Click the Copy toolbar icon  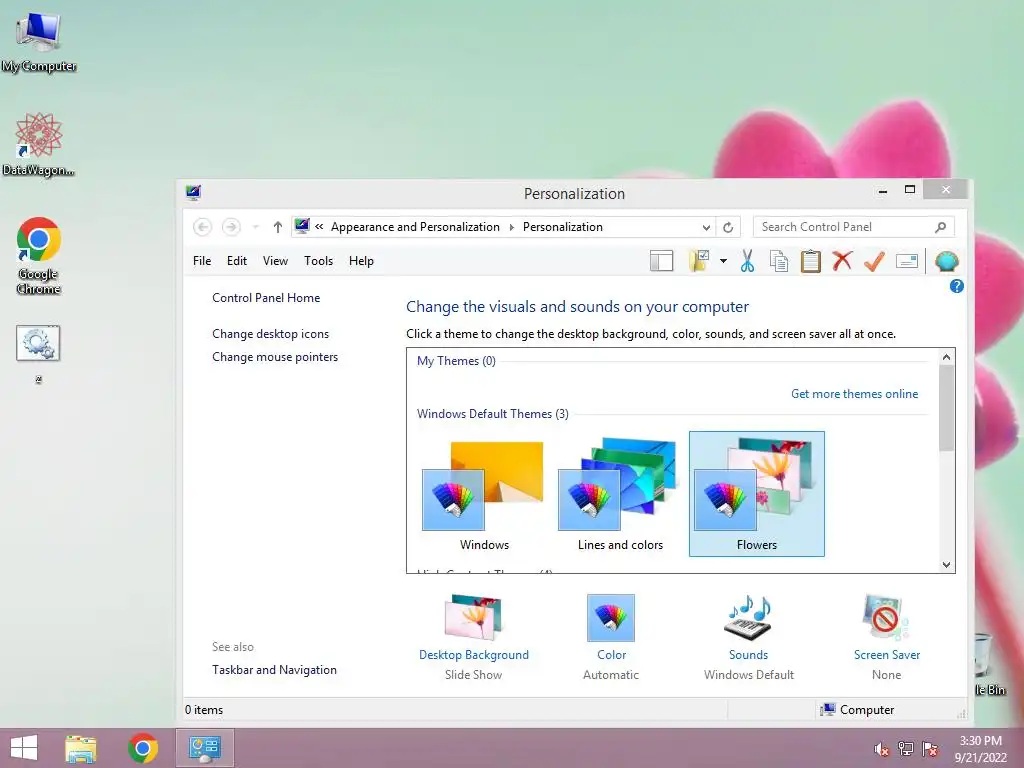[x=778, y=261]
